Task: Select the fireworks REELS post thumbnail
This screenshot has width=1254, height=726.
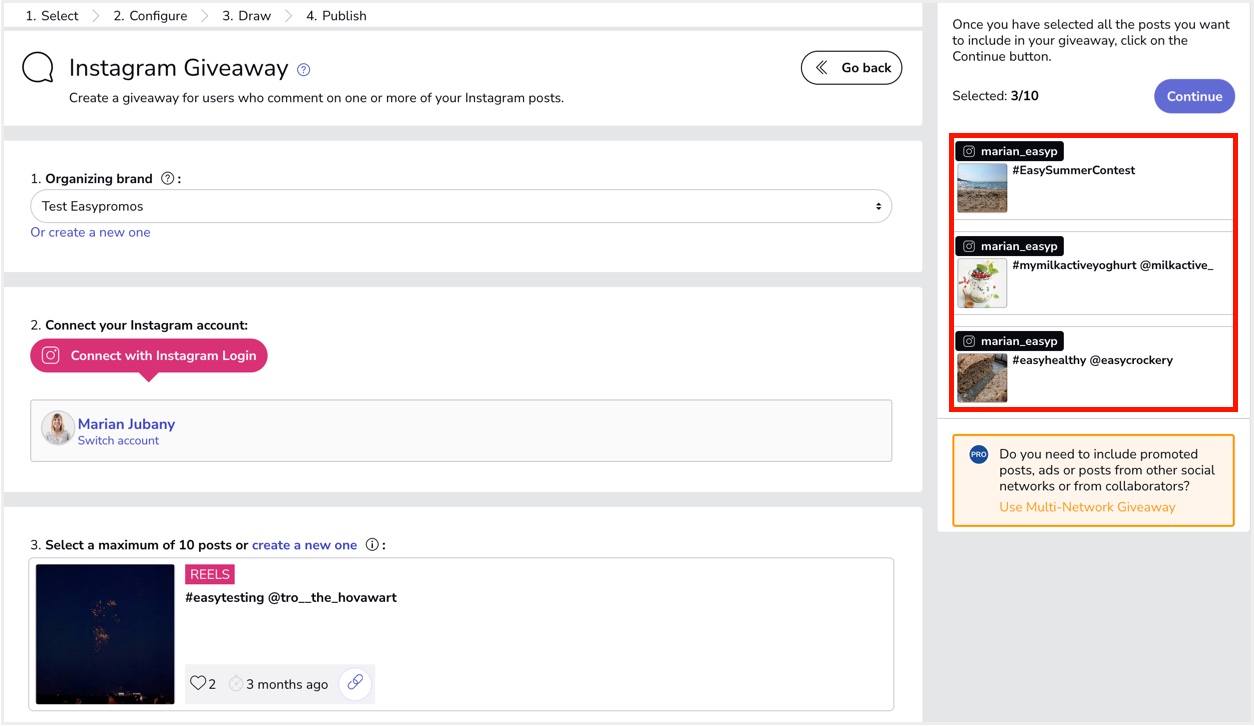Action: point(105,634)
